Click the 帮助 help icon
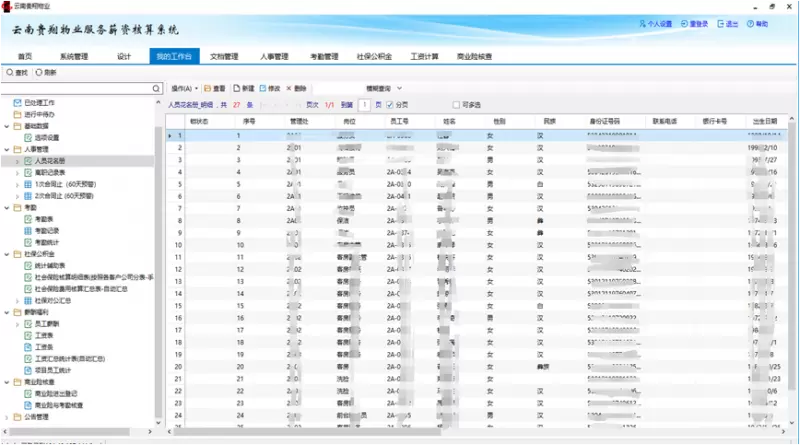This screenshot has width=800, height=445. tap(750, 23)
